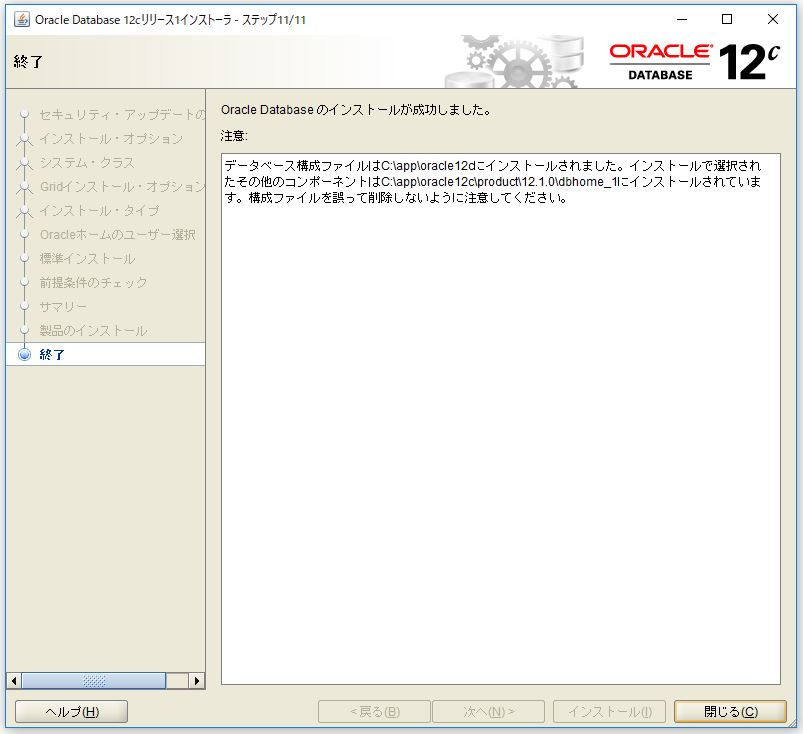Click the ヘルプ(H) button
This screenshot has width=803, height=734.
coord(72,711)
